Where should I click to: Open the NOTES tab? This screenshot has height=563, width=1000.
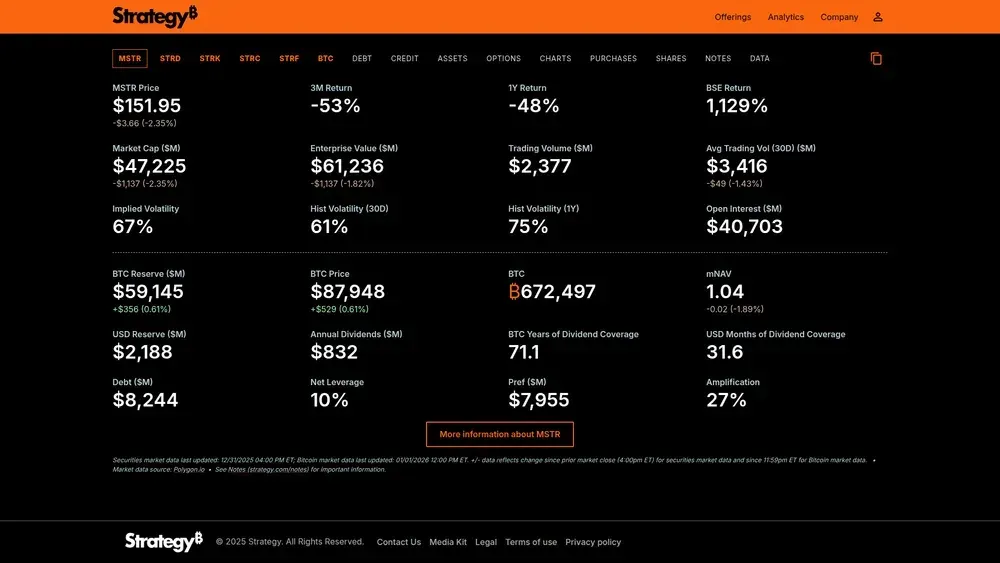coord(718,59)
